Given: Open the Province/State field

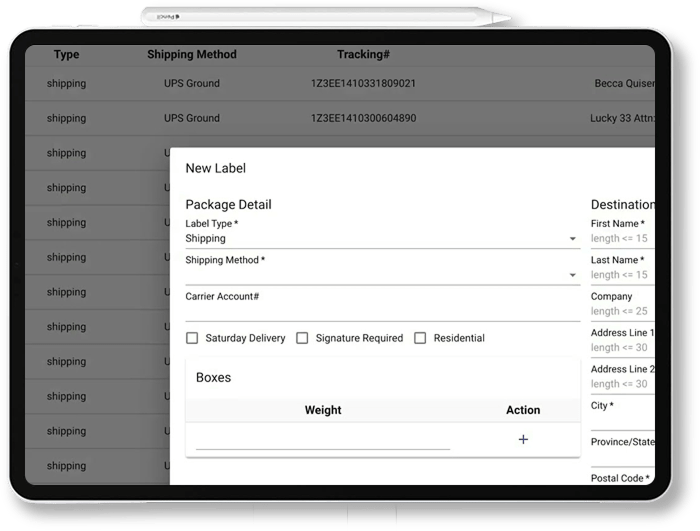Looking at the screenshot, I should pyautogui.click(x=622, y=457).
